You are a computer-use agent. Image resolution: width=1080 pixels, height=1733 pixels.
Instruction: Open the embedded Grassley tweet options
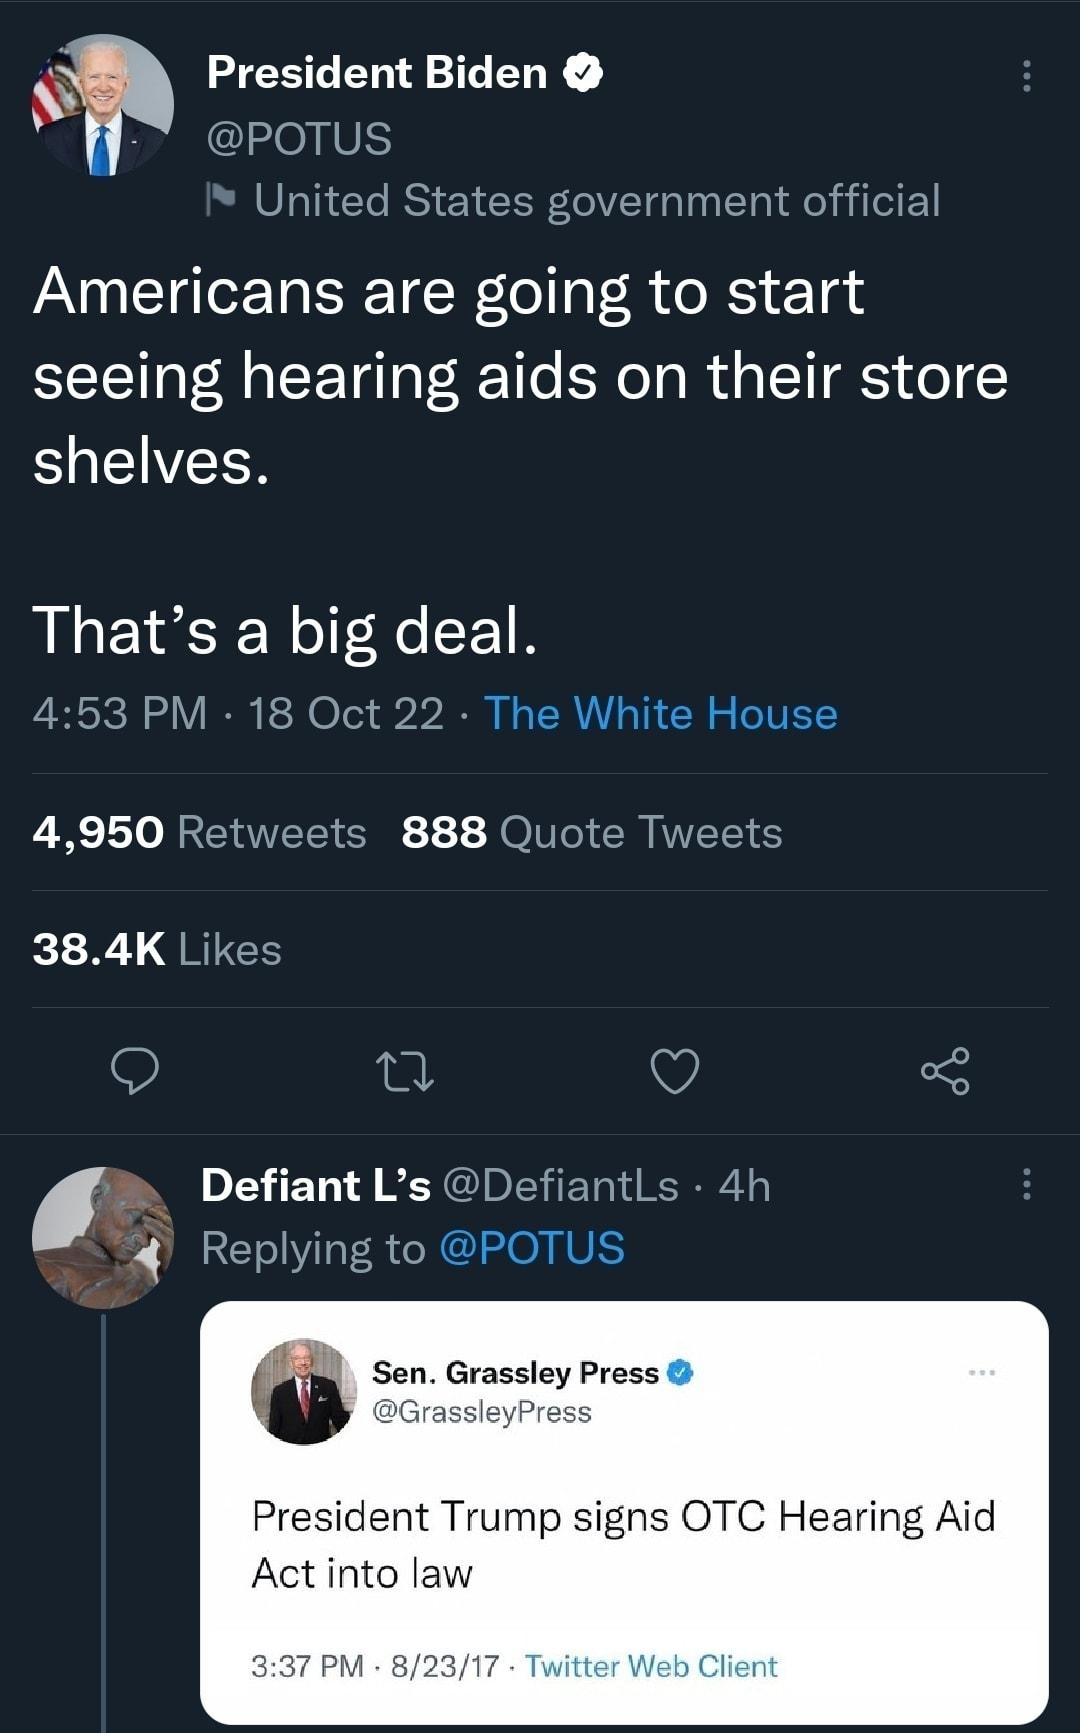click(982, 1373)
